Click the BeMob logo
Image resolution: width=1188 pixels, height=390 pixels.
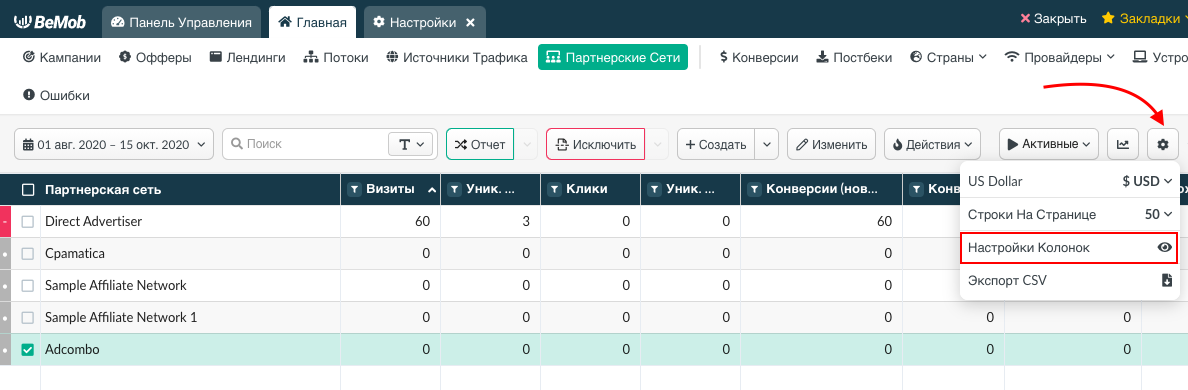point(50,22)
